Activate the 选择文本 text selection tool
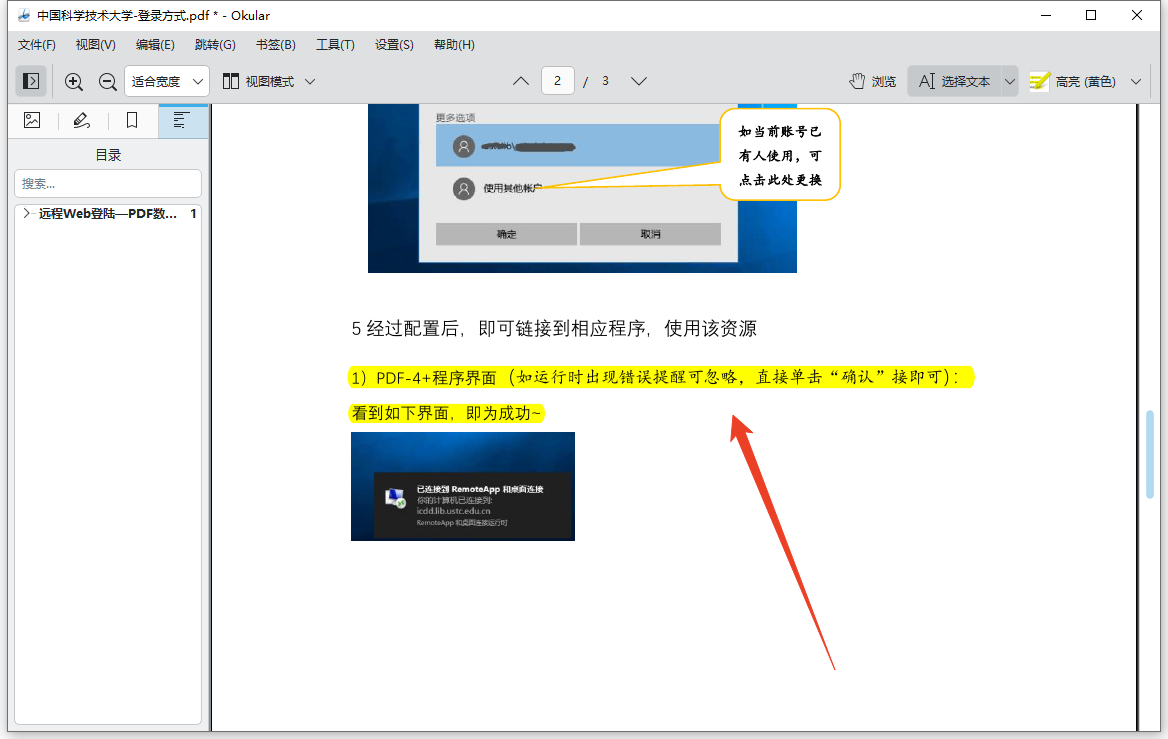 tap(955, 81)
